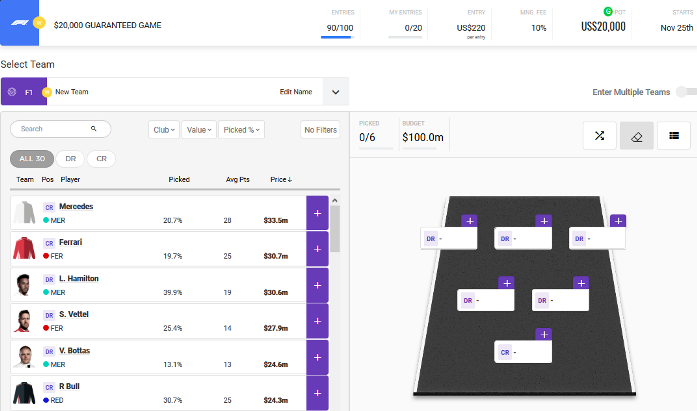This screenshot has width=697, height=411.
Task: Click the shuffle random team icon
Action: pyautogui.click(x=600, y=136)
